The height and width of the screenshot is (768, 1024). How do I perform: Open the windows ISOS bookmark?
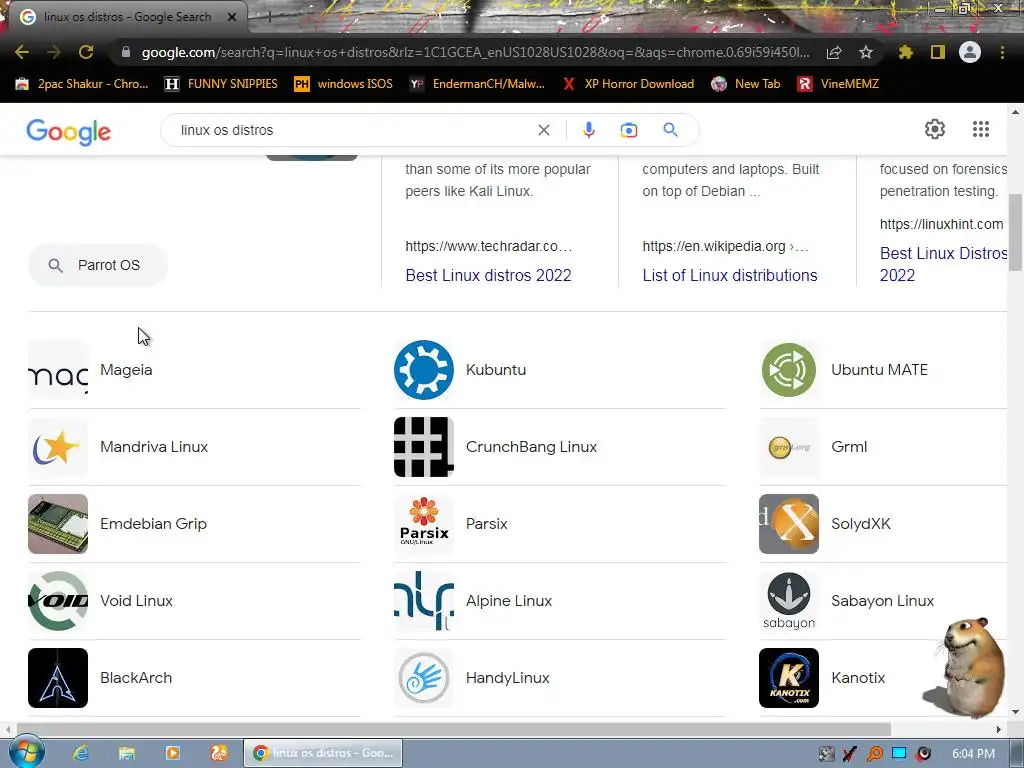pos(344,84)
